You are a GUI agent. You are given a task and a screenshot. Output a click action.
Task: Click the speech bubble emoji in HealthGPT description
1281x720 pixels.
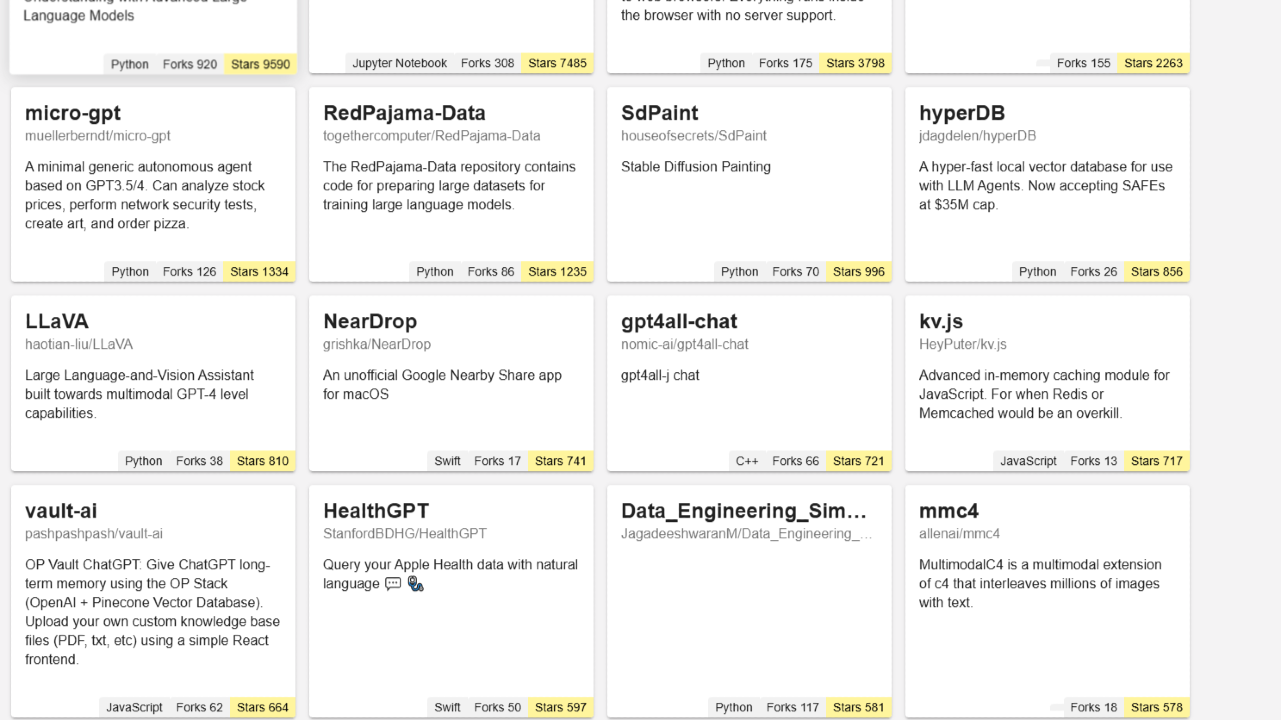coord(393,584)
